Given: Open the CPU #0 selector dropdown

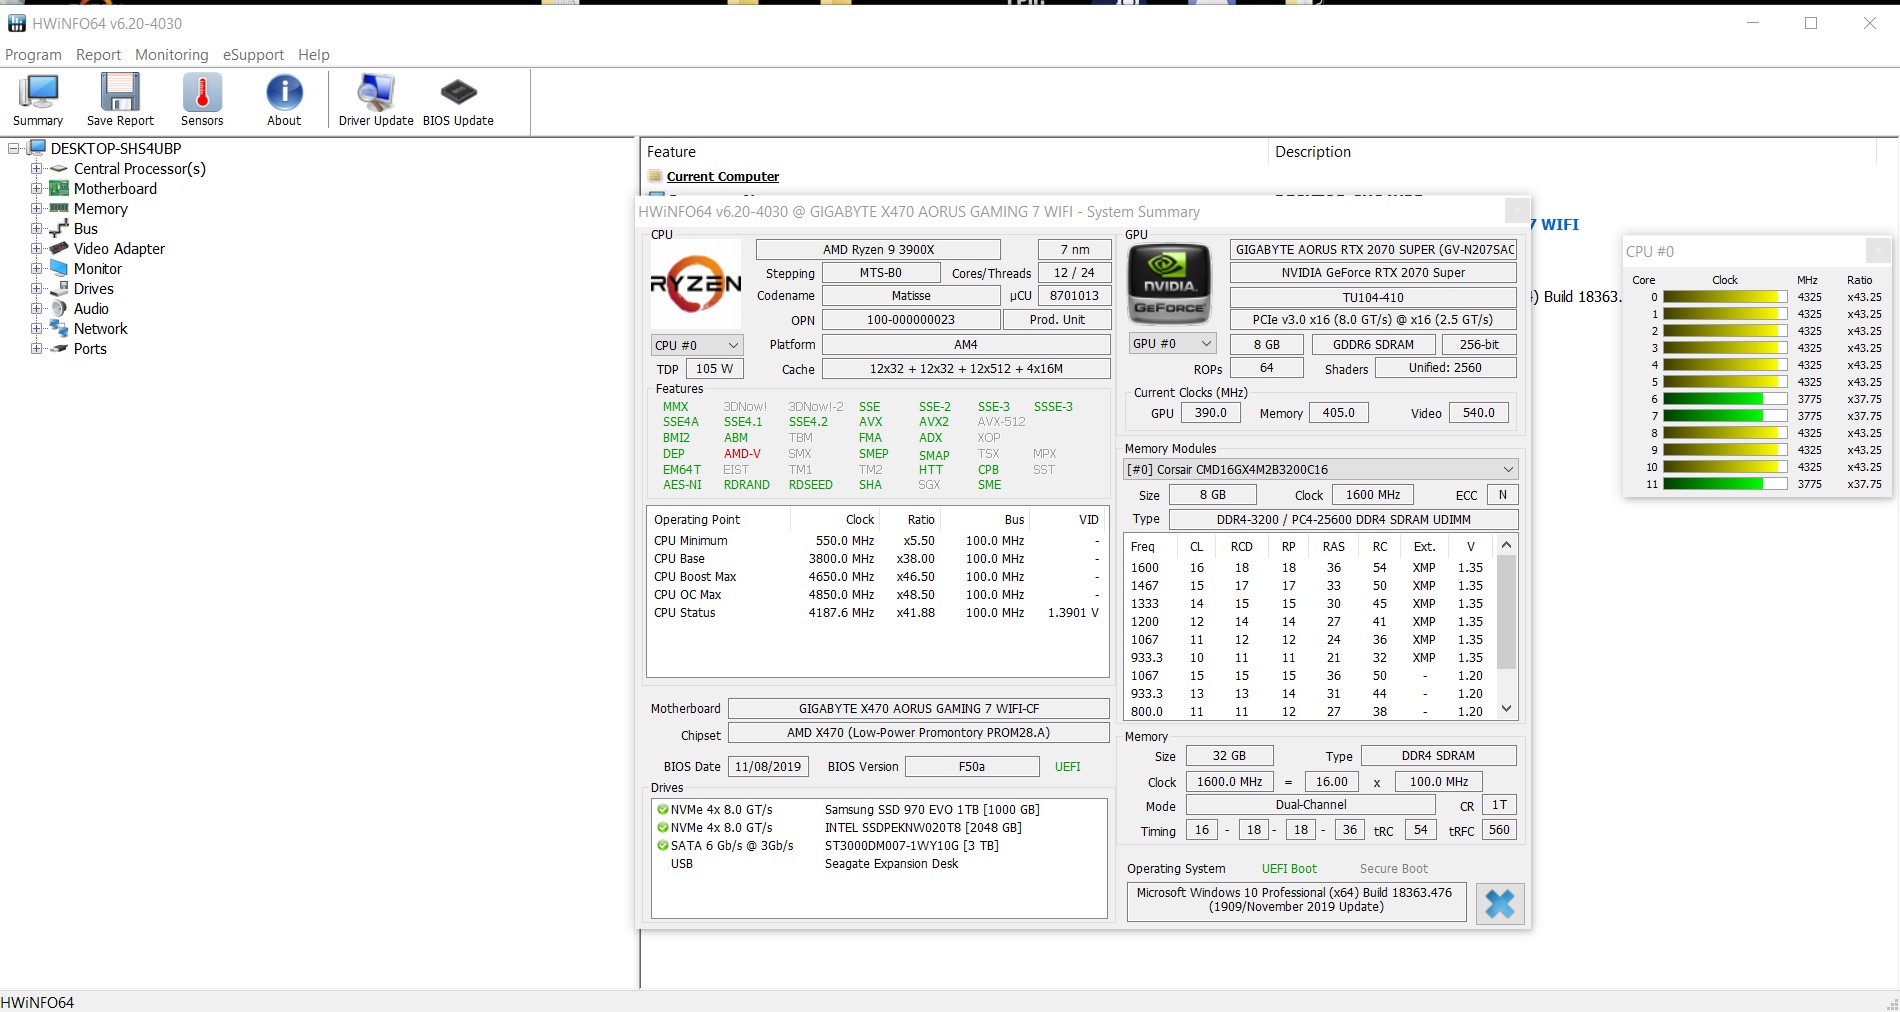Looking at the screenshot, I should (697, 345).
